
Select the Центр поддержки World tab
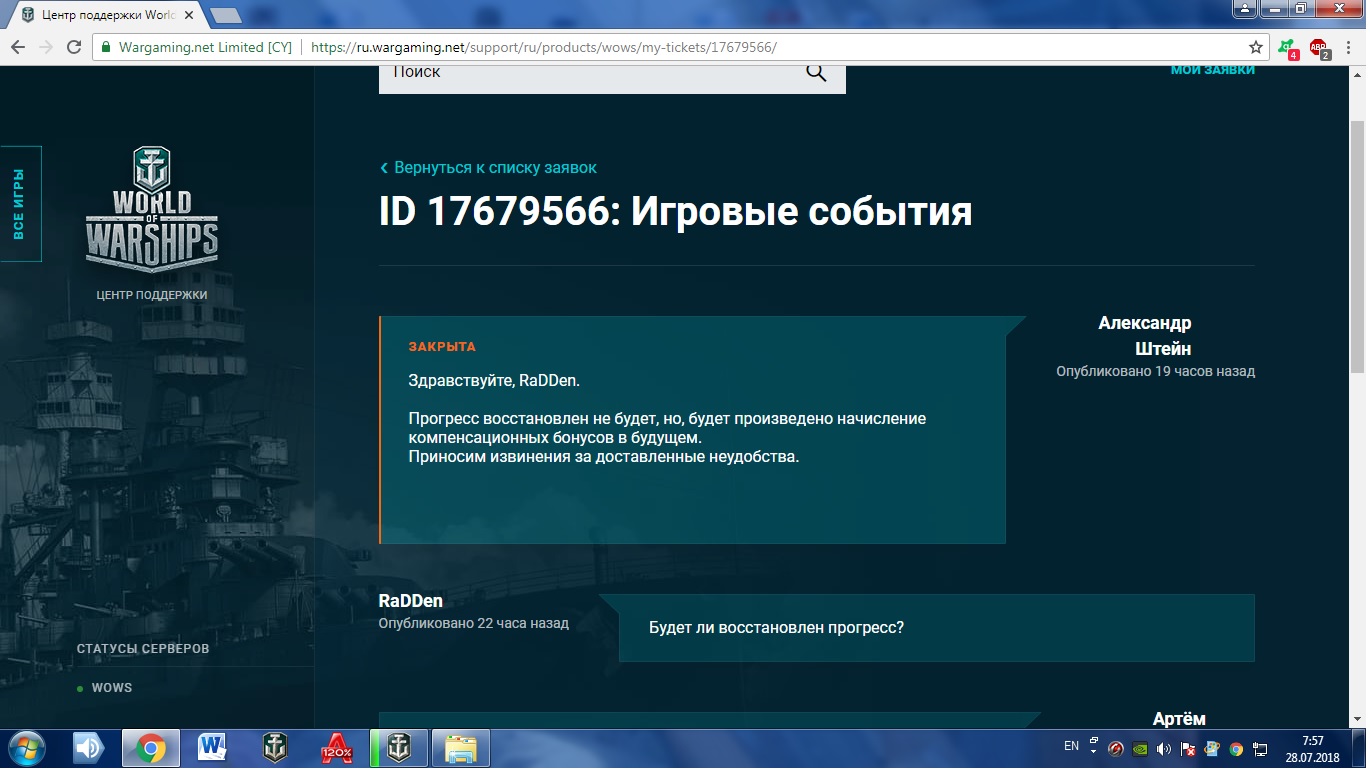(107, 15)
